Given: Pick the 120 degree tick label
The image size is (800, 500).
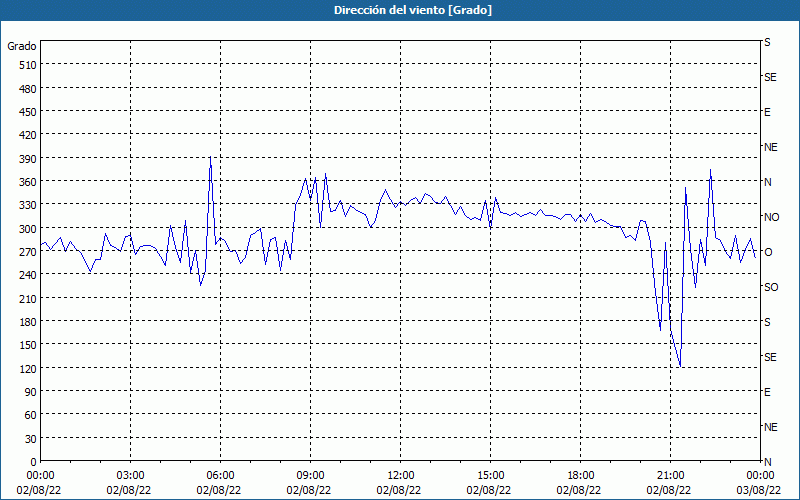Looking at the screenshot, I should (x=27, y=369).
